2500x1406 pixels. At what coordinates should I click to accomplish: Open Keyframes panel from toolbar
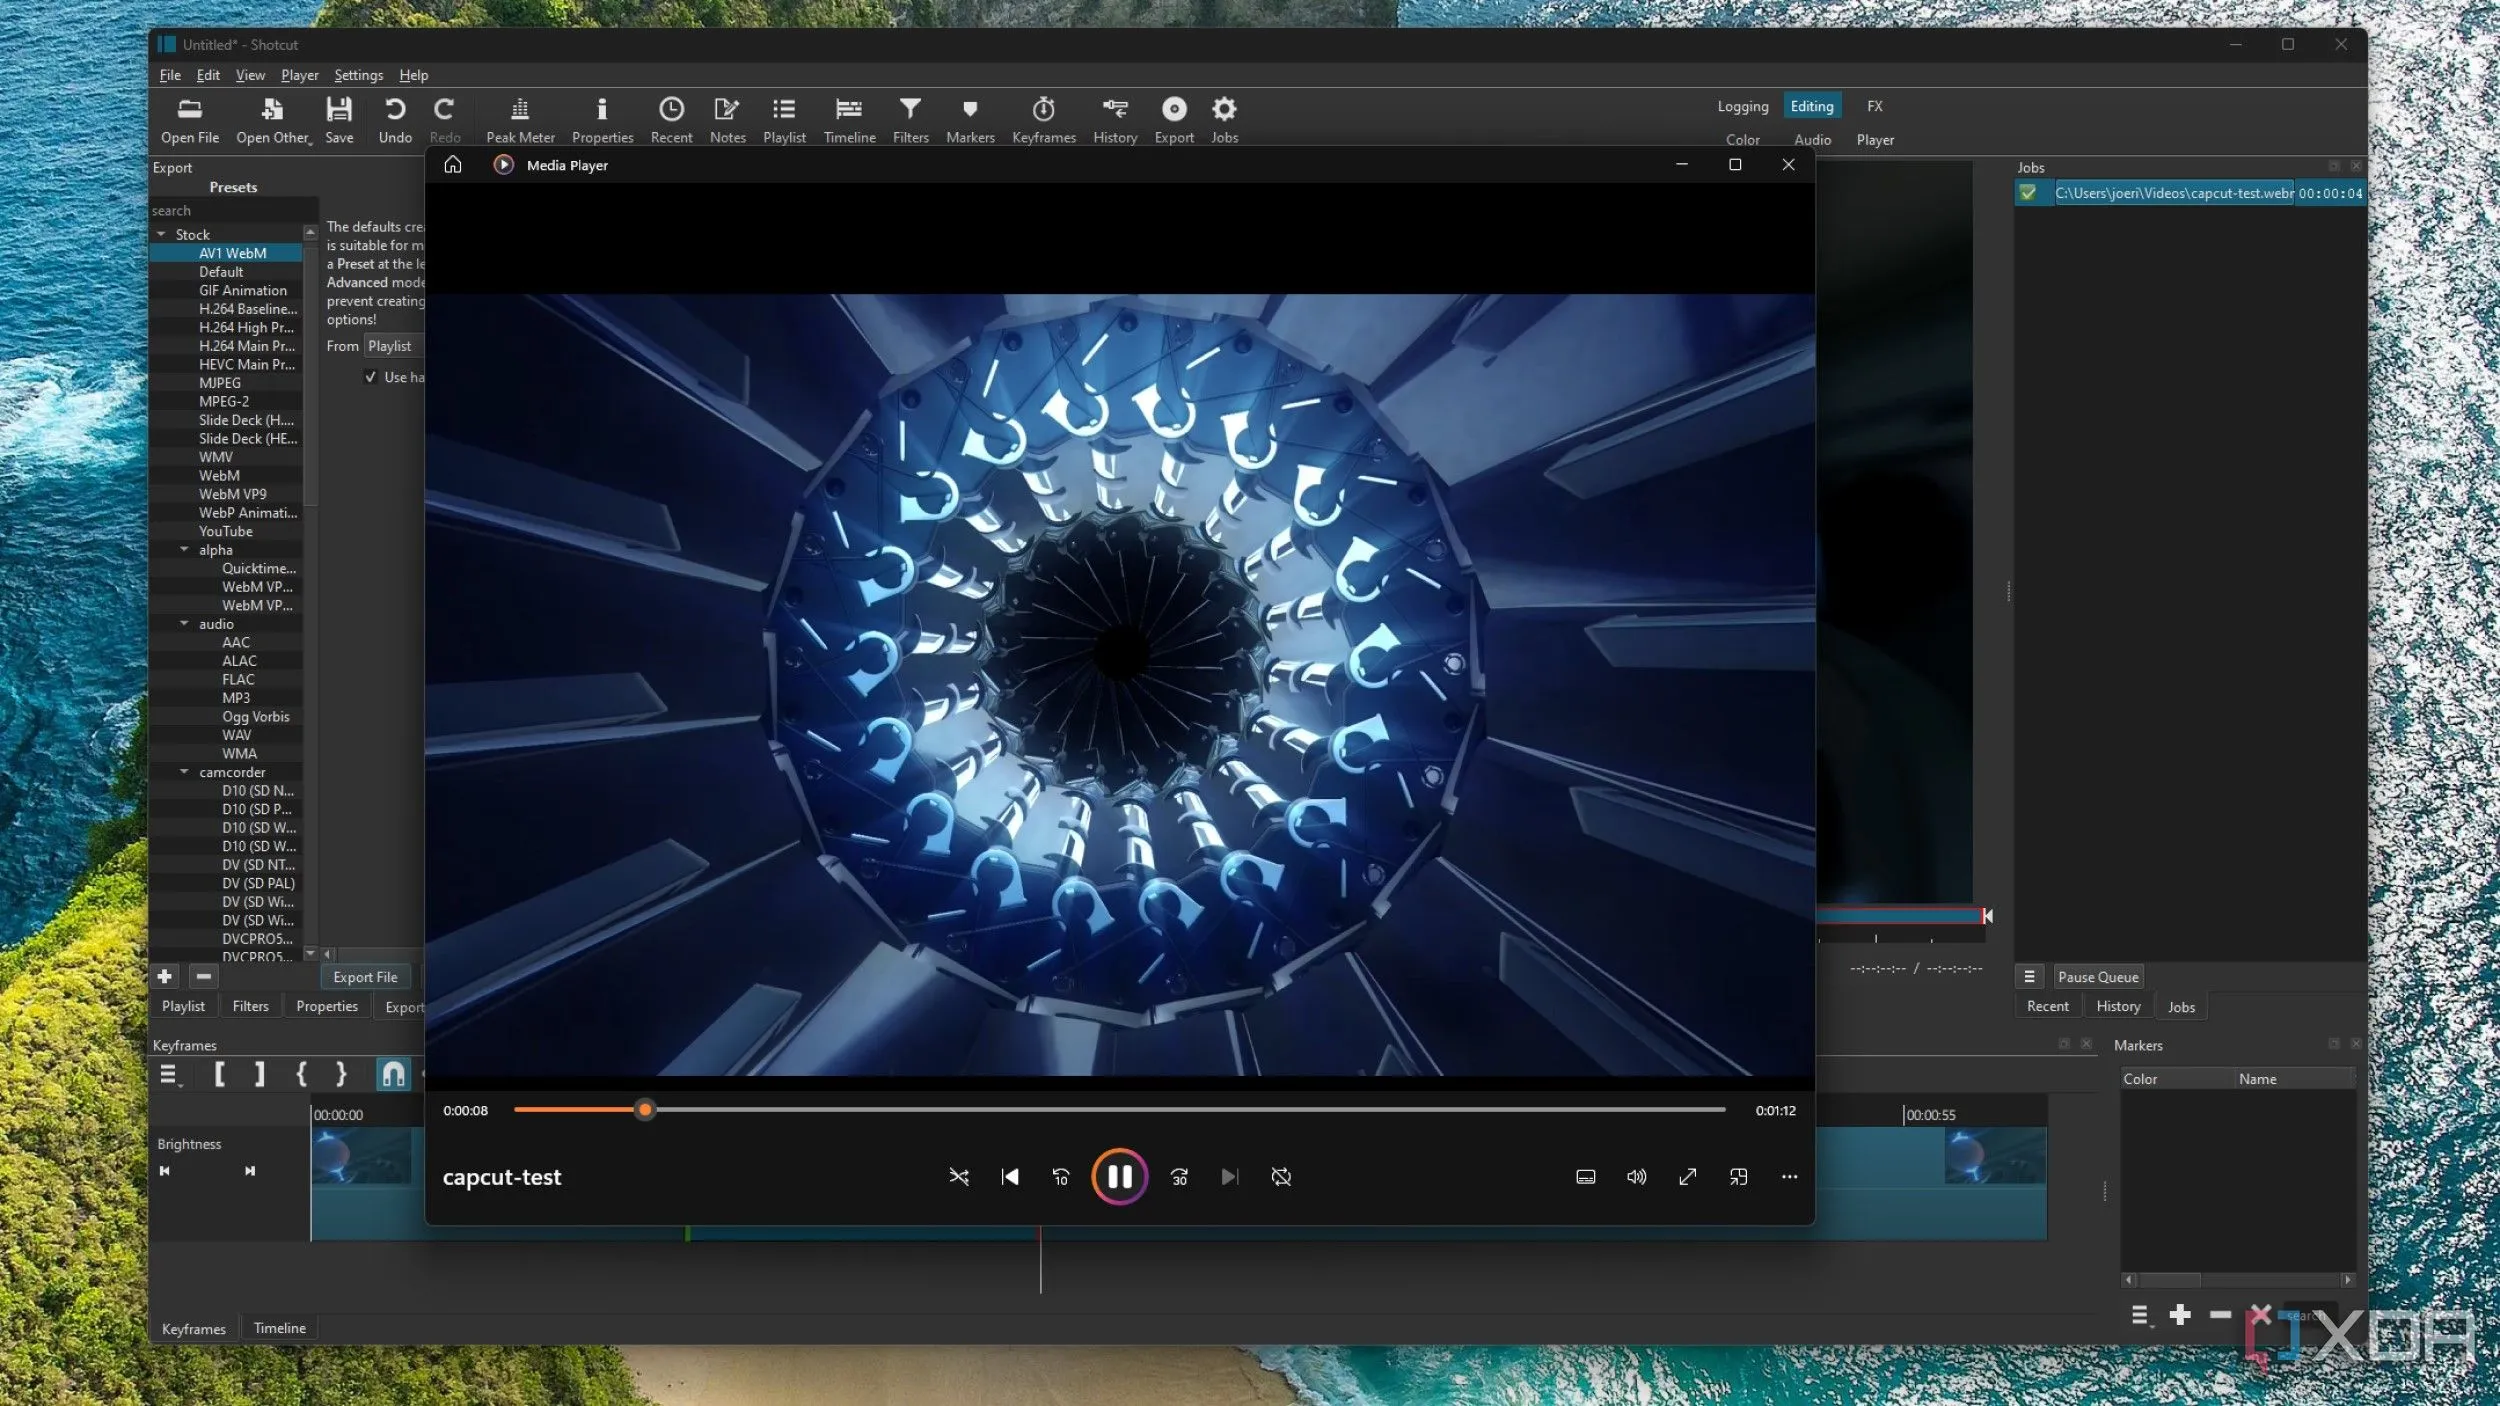tap(1044, 121)
